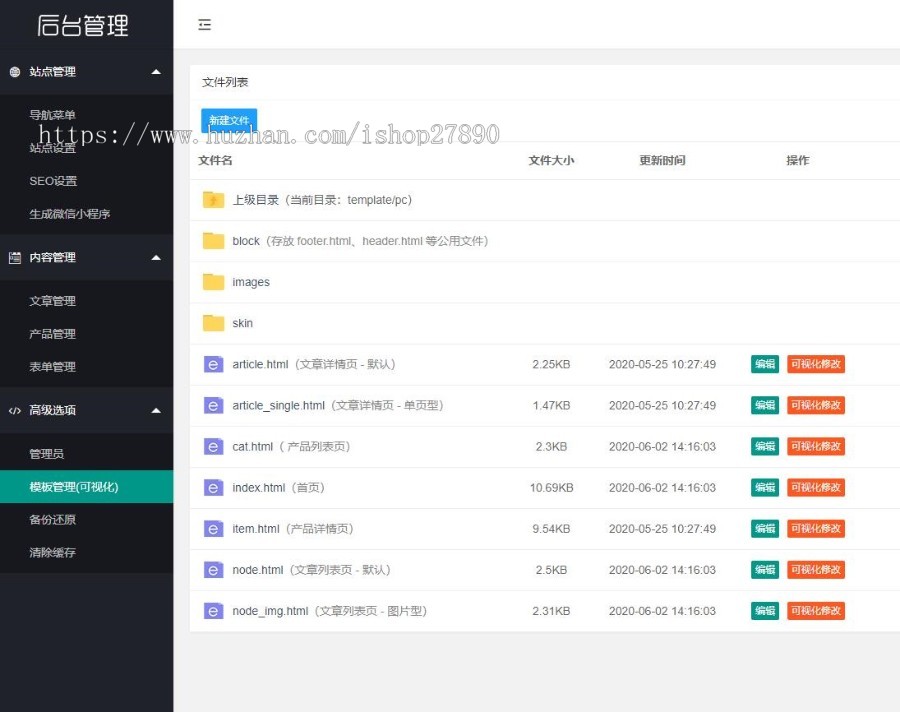Click 可视化修改 for article.html

click(816, 364)
